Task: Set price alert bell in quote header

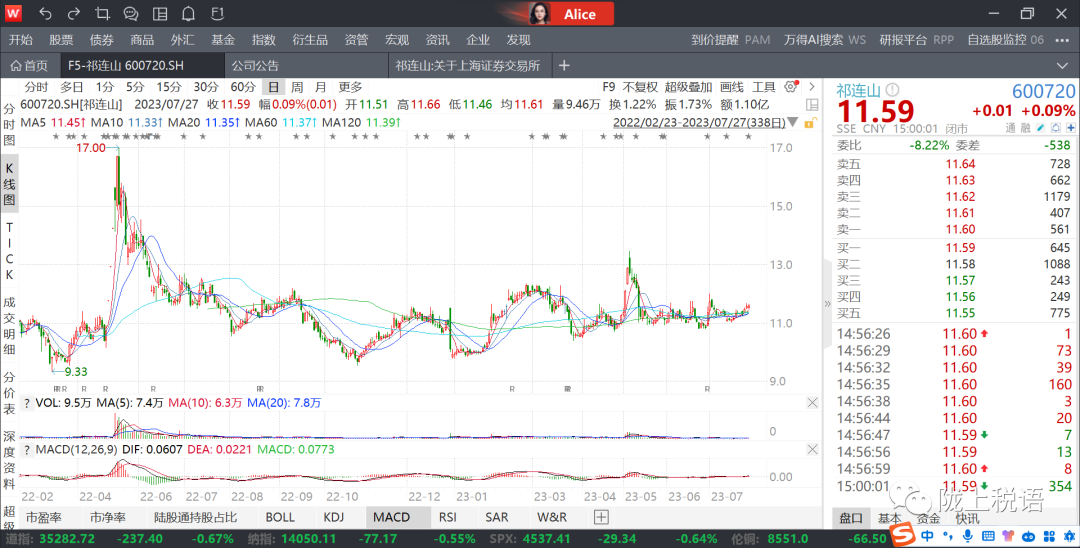Action: coord(1055,128)
